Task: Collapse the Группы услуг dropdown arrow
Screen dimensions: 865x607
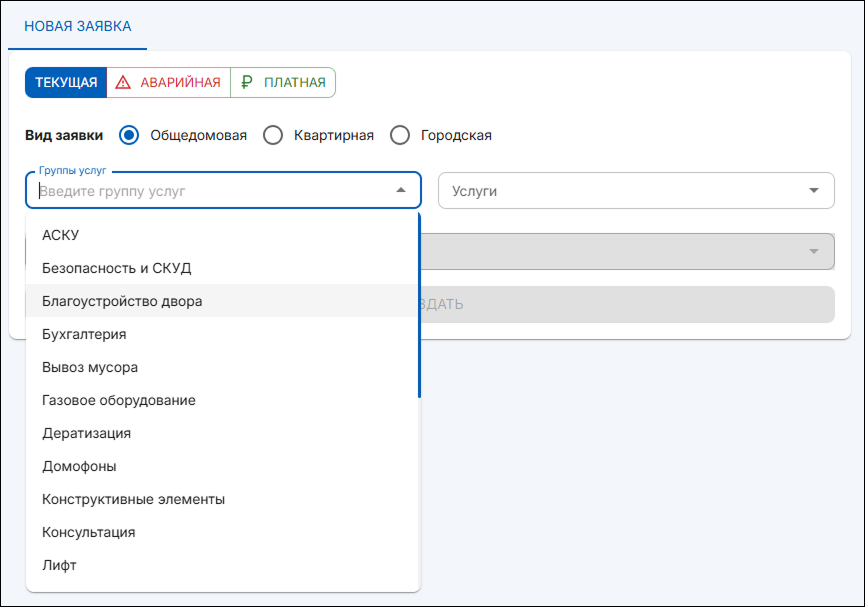Action: (x=401, y=190)
